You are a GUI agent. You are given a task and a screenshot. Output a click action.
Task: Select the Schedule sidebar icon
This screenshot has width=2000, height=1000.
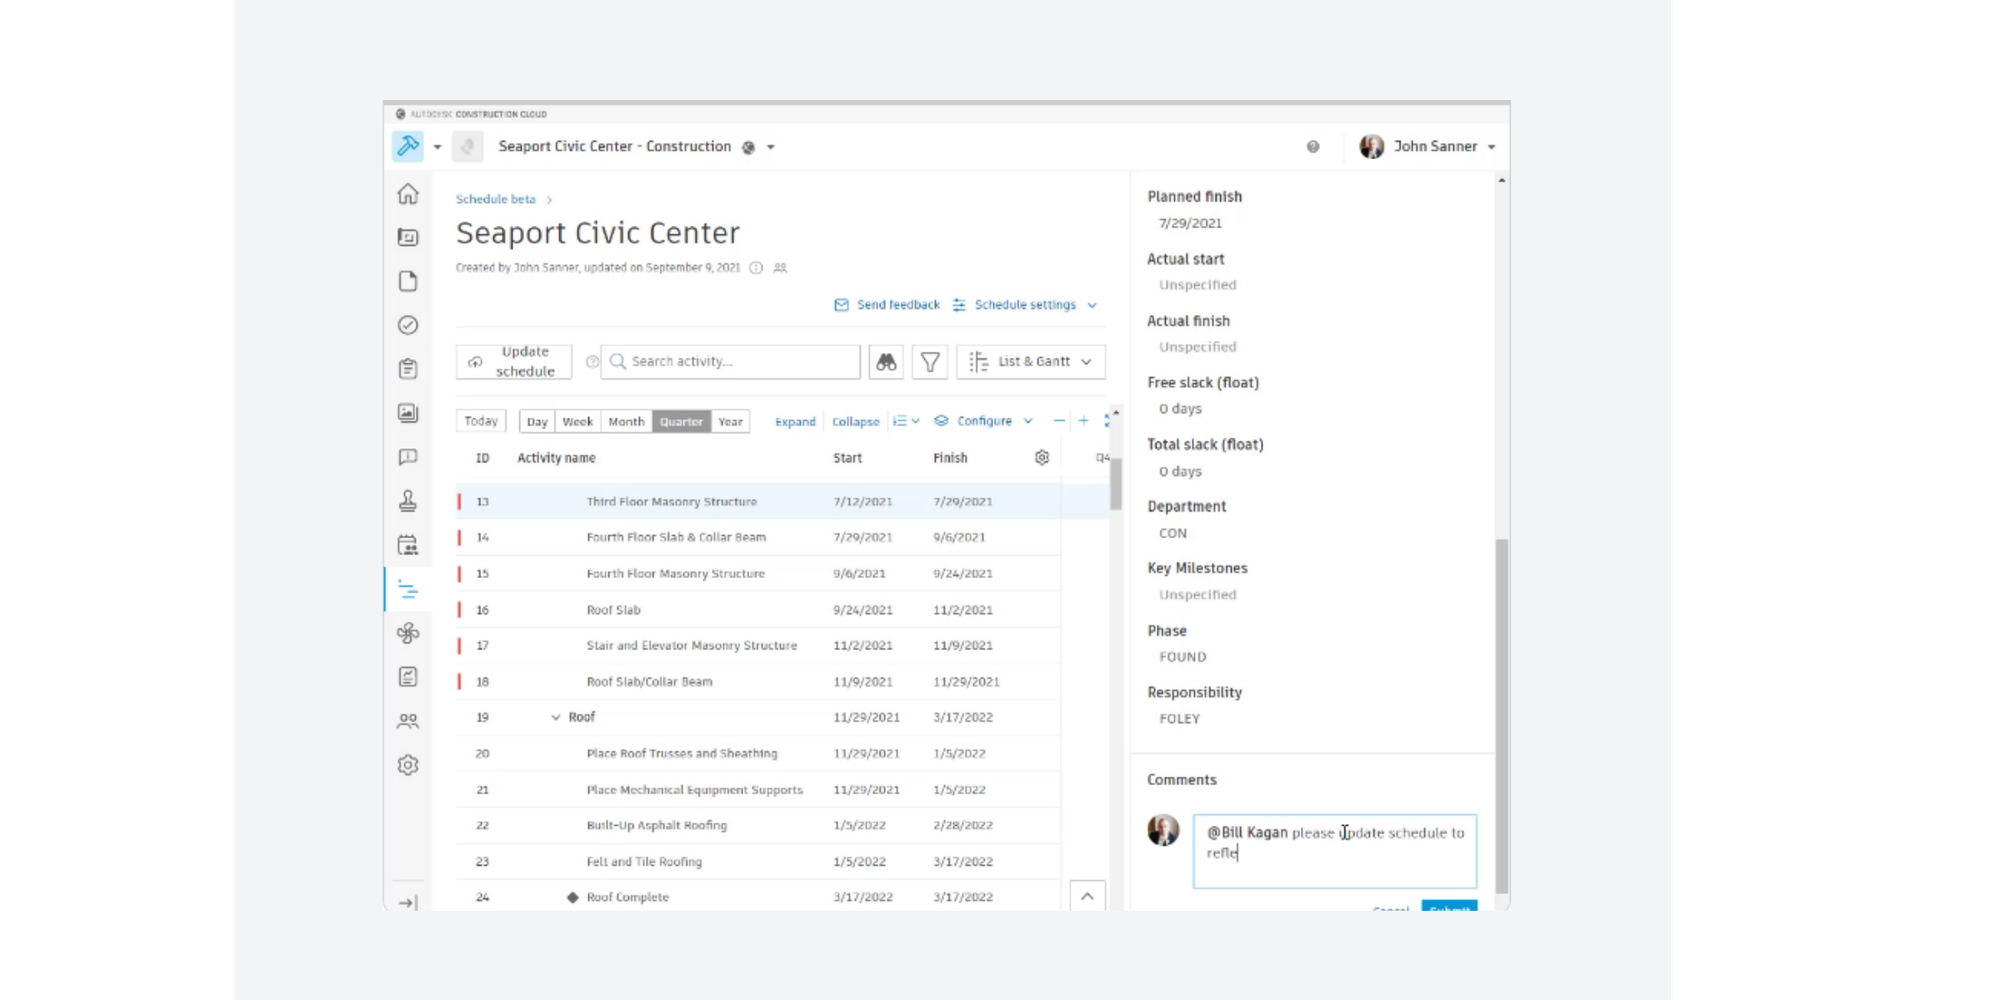point(408,589)
